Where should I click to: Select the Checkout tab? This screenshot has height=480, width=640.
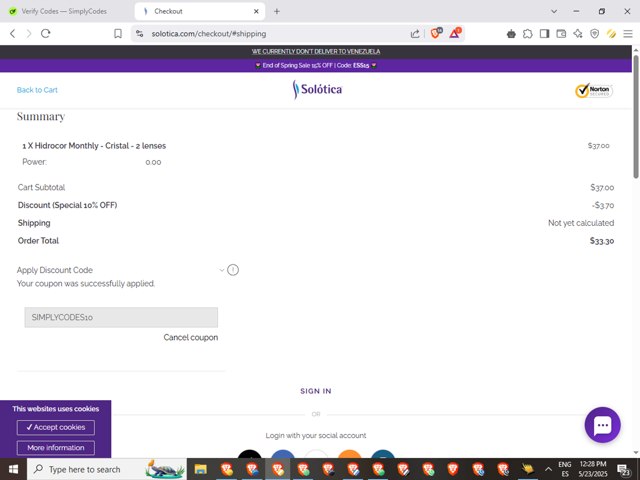click(x=199, y=11)
